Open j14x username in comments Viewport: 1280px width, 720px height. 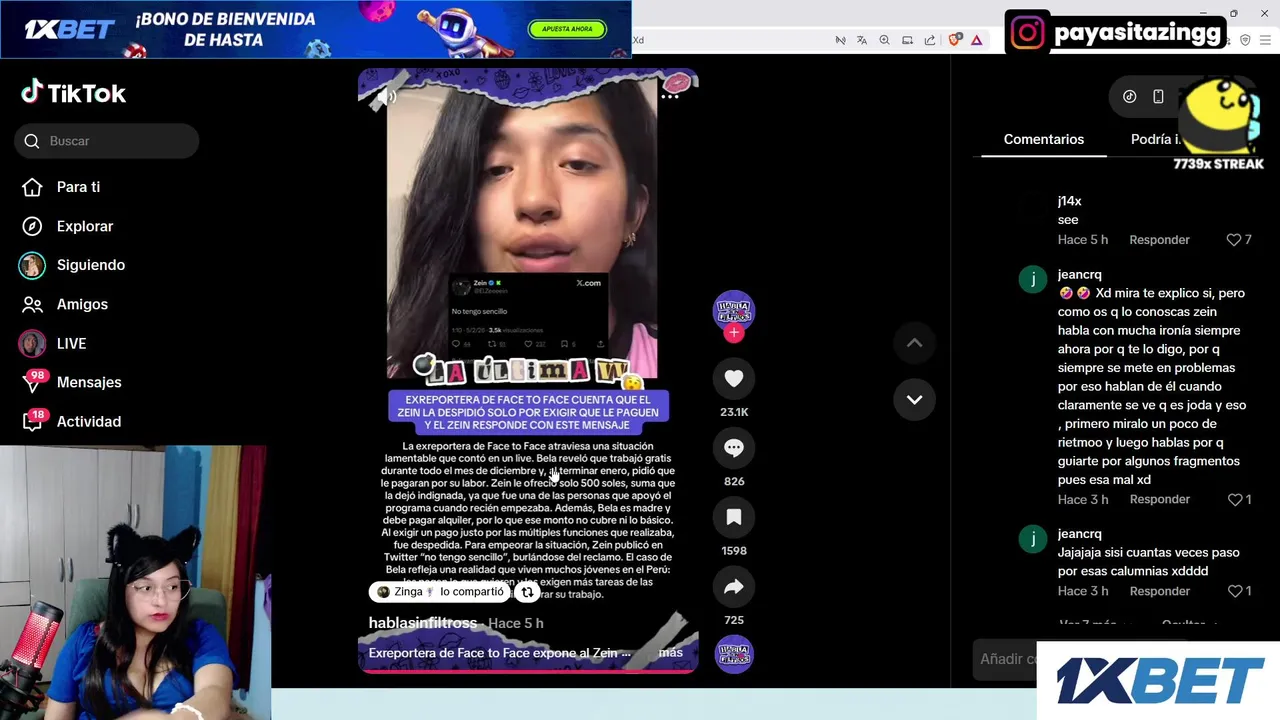tap(1069, 201)
